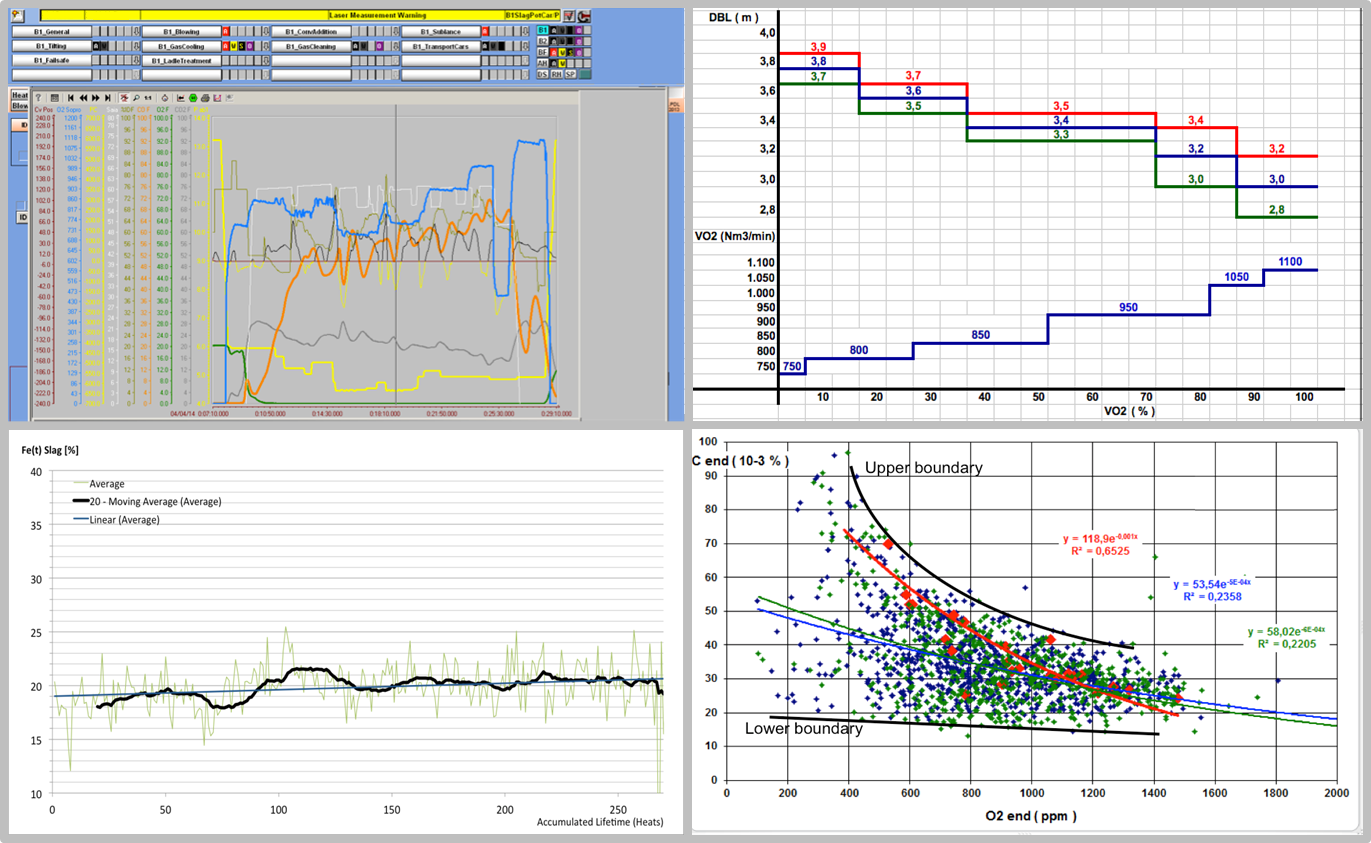Open the B1_TransportCars screen
The width and height of the screenshot is (1371, 843).
441,46
